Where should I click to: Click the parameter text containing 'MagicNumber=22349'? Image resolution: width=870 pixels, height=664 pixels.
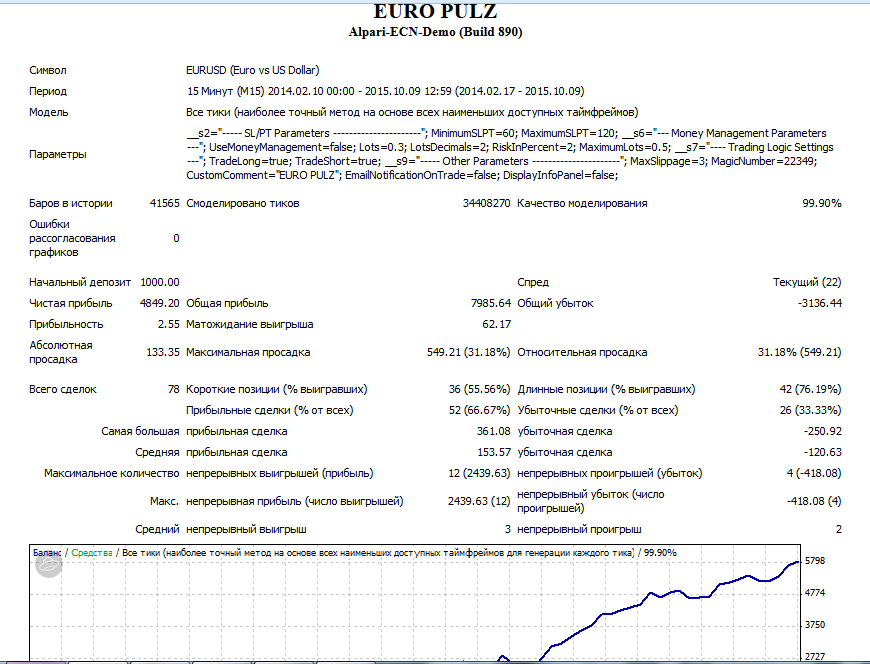coord(510,154)
